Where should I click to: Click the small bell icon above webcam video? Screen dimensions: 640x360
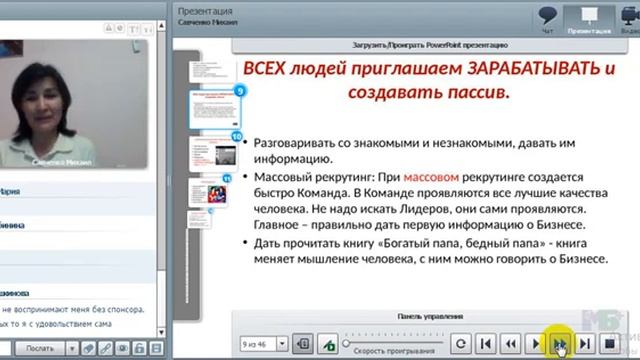pos(109,28)
